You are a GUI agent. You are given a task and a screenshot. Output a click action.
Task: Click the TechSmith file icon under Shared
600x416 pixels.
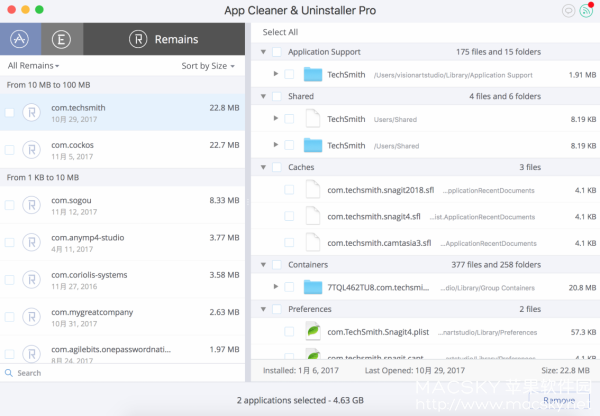(313, 118)
